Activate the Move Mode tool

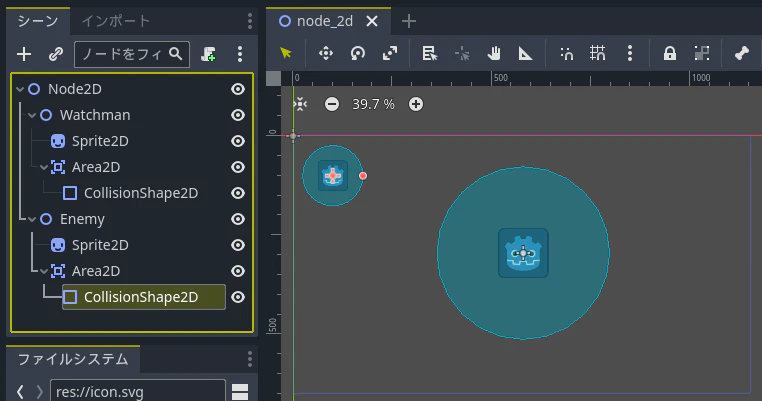pos(326,53)
